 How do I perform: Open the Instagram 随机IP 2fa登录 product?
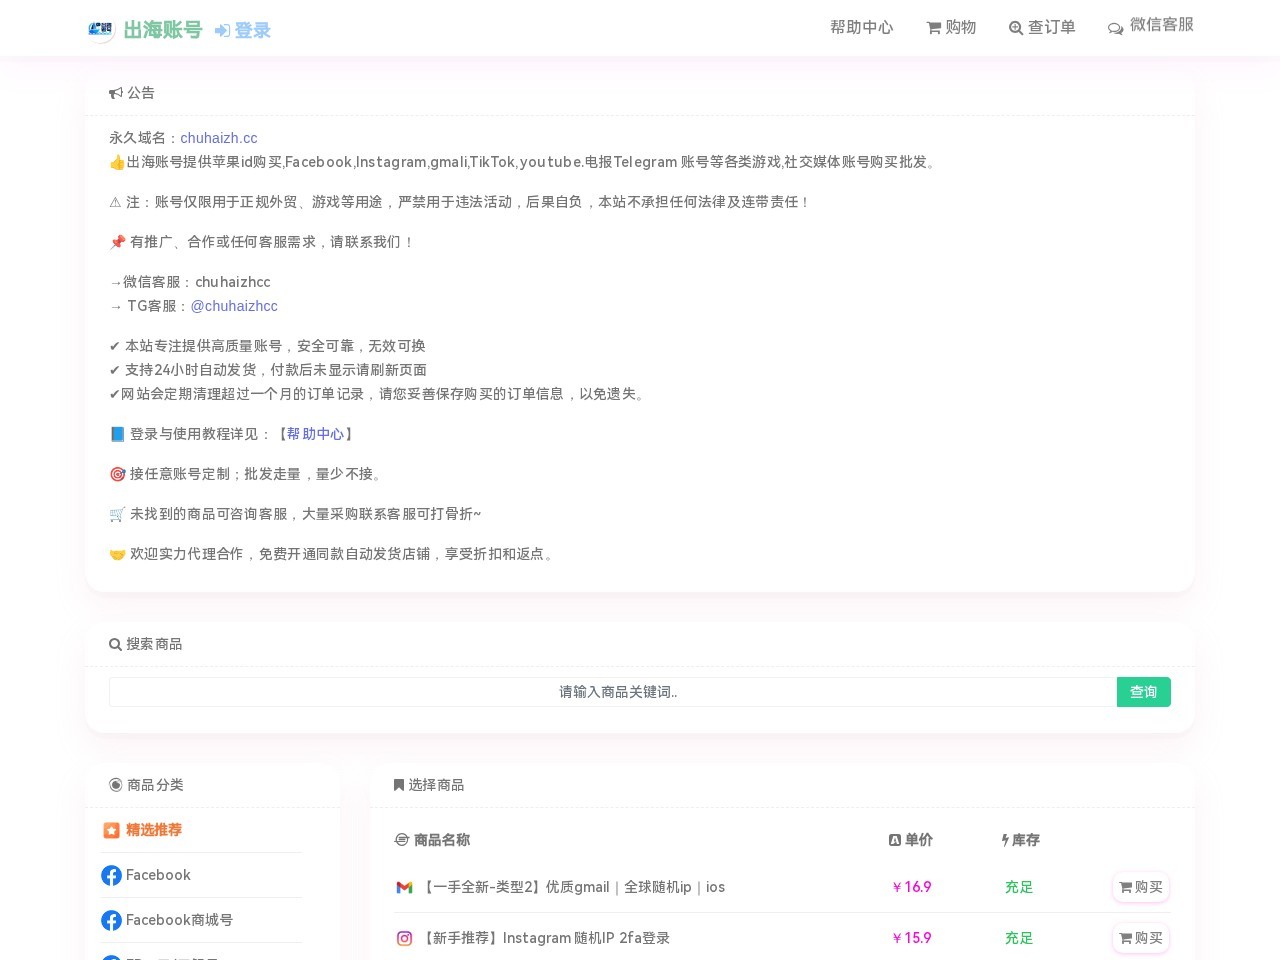(545, 938)
